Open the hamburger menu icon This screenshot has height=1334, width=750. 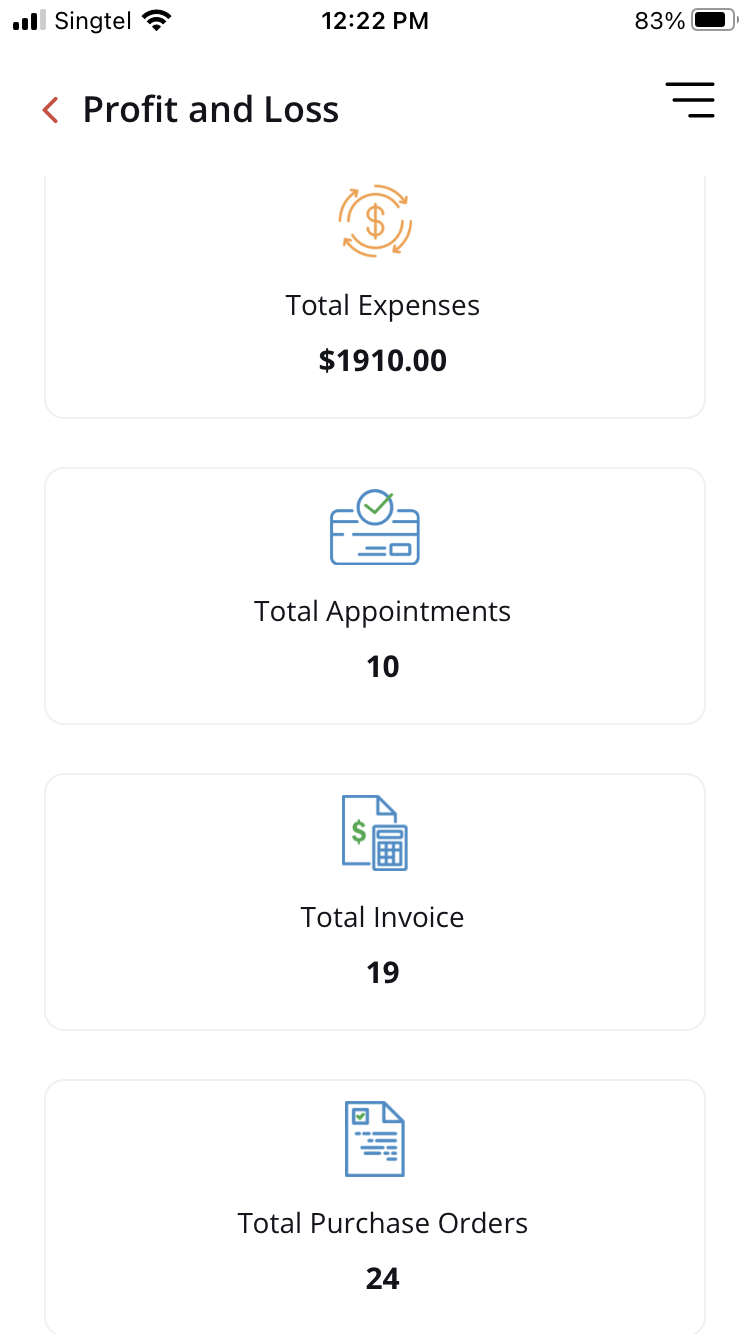point(690,100)
